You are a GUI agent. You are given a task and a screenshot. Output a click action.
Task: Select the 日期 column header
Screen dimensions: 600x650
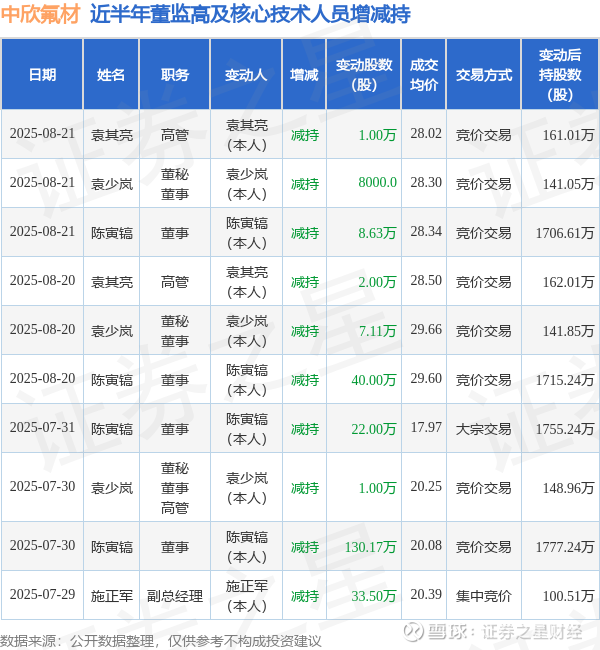[x=42, y=75]
